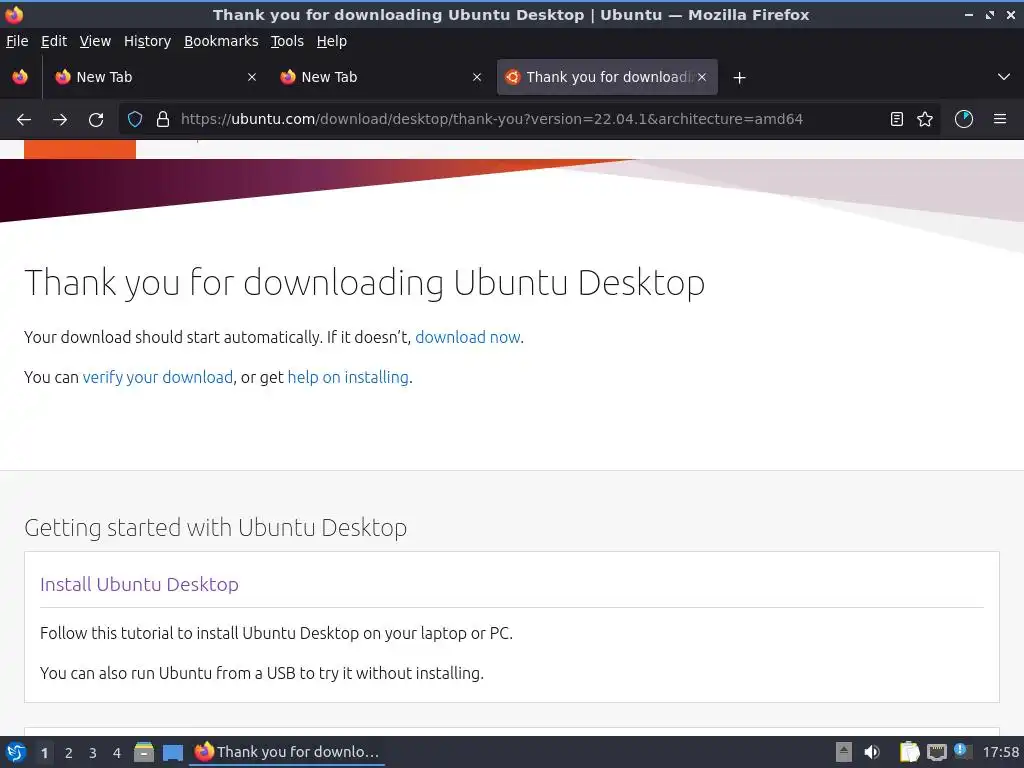This screenshot has height=768, width=1024.
Task: Close the second New Tab
Action: click(477, 77)
